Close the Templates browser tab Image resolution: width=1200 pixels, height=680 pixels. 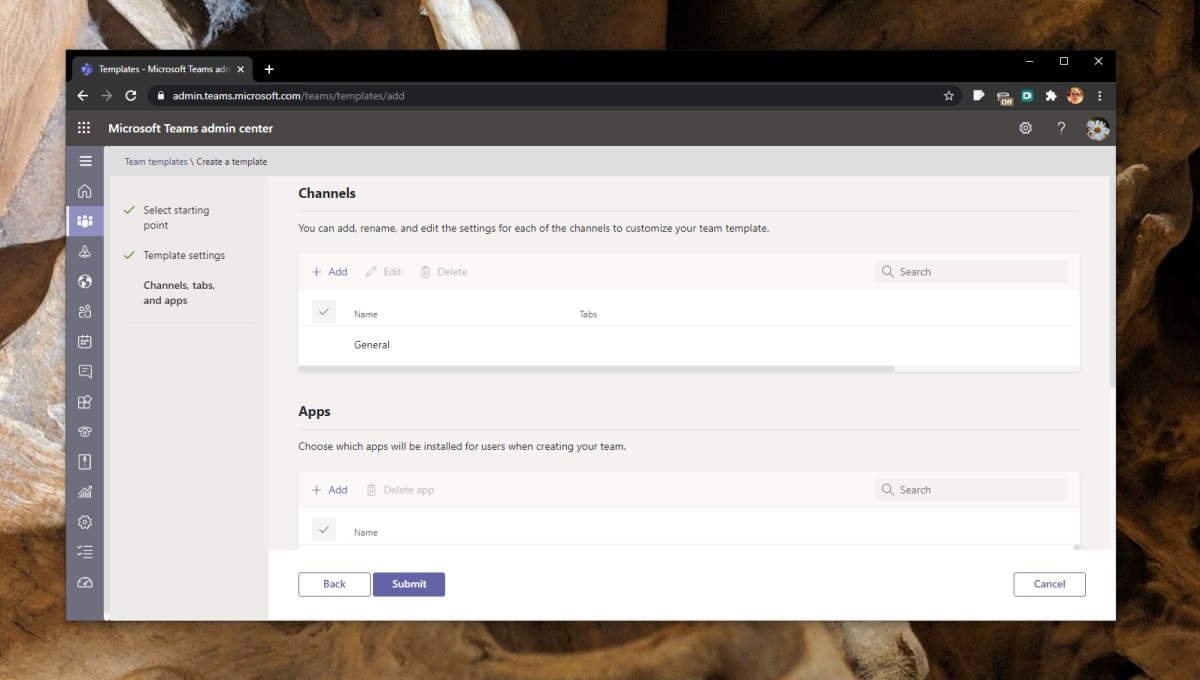[x=241, y=69]
